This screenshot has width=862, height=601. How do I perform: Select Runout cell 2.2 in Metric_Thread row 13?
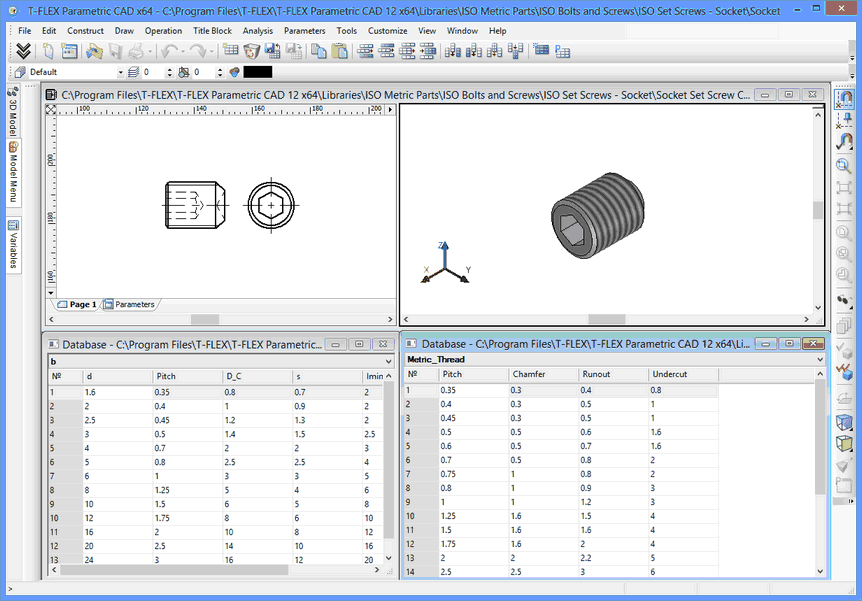click(613, 558)
